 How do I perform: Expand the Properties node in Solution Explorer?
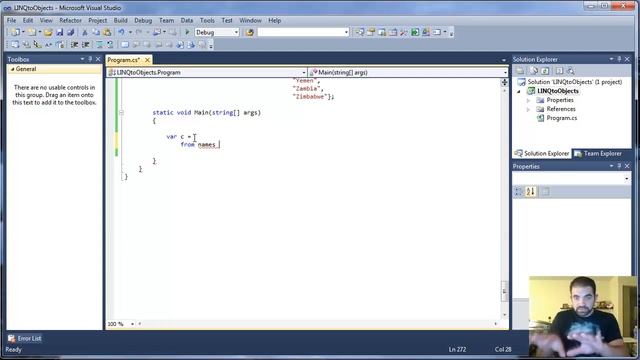(528, 100)
